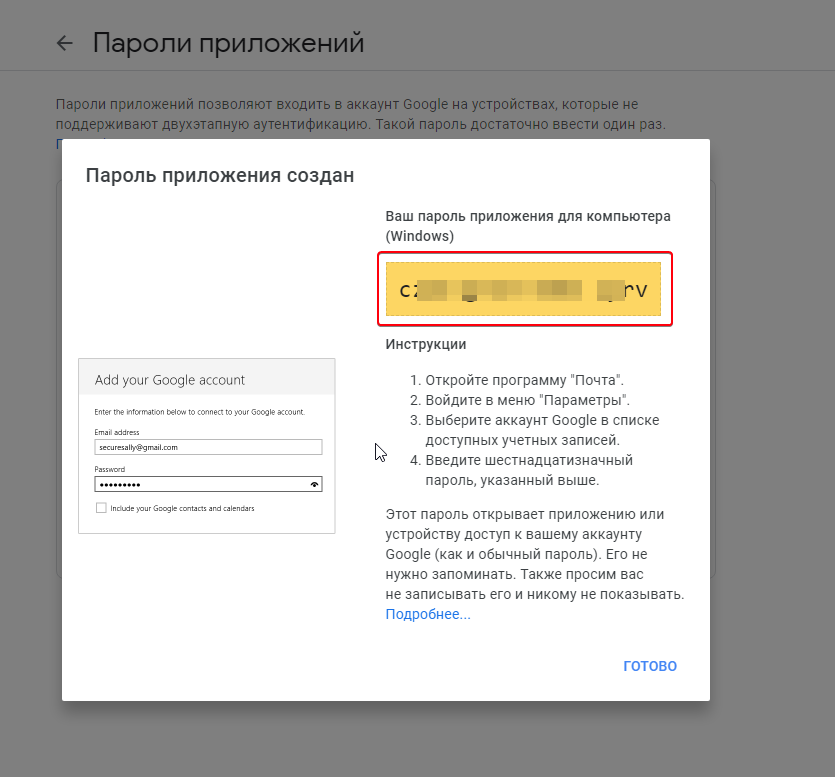The image size is (835, 777).
Task: Click the background description about двухэтапную аутентификацию
Action: [x=361, y=114]
